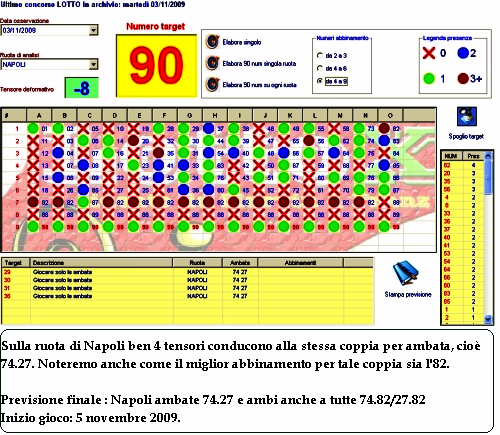Click the NUM list scroll up arrow
This screenshot has height=435, width=500.
coord(488,156)
